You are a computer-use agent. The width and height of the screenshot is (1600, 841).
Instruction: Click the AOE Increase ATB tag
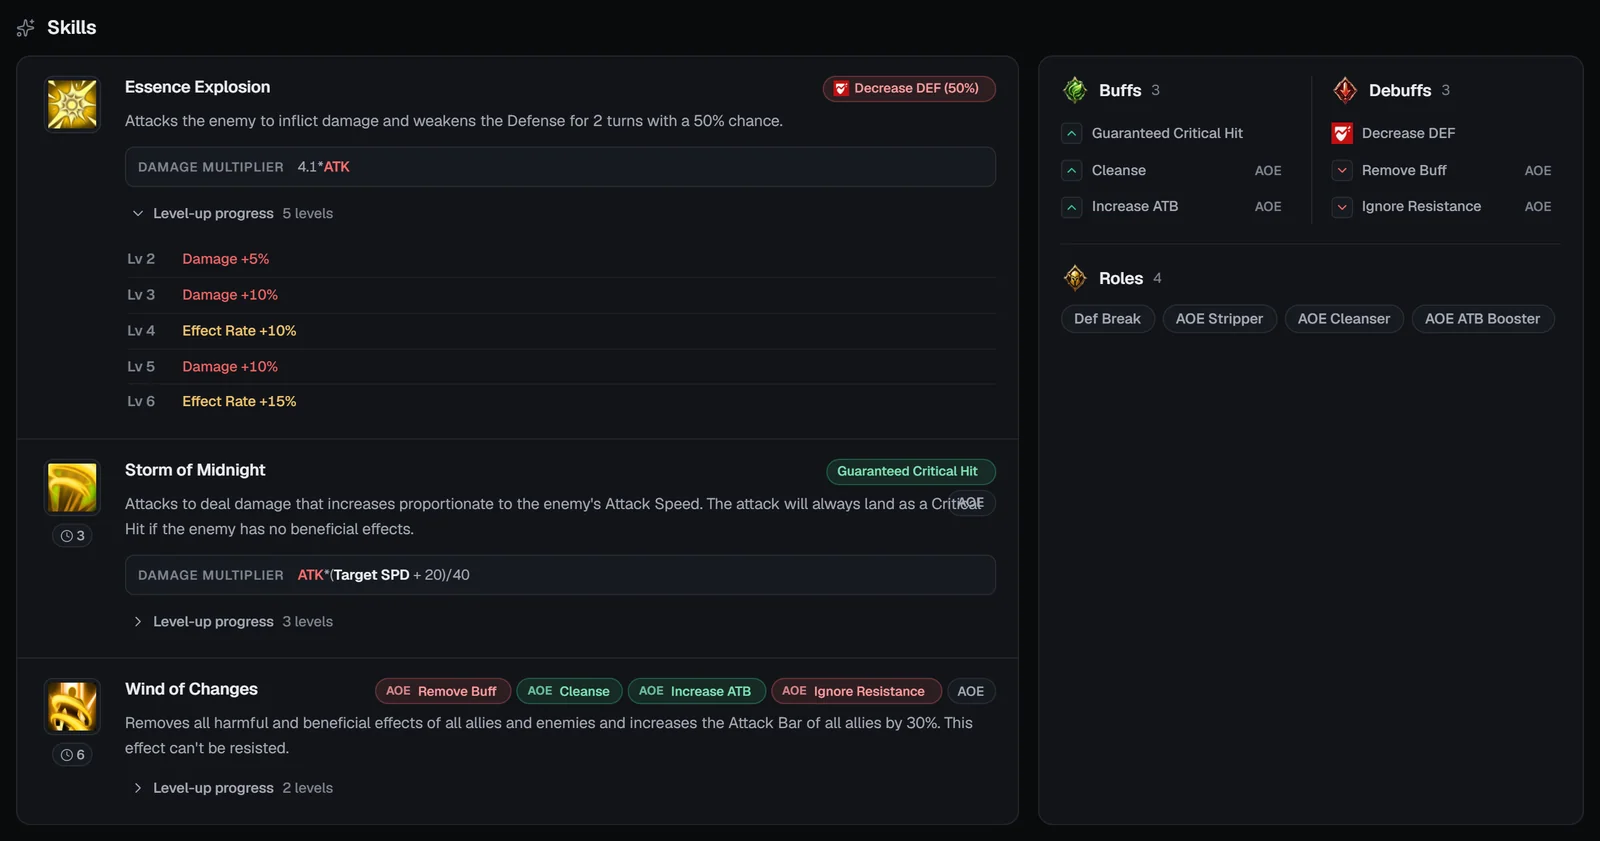point(696,691)
